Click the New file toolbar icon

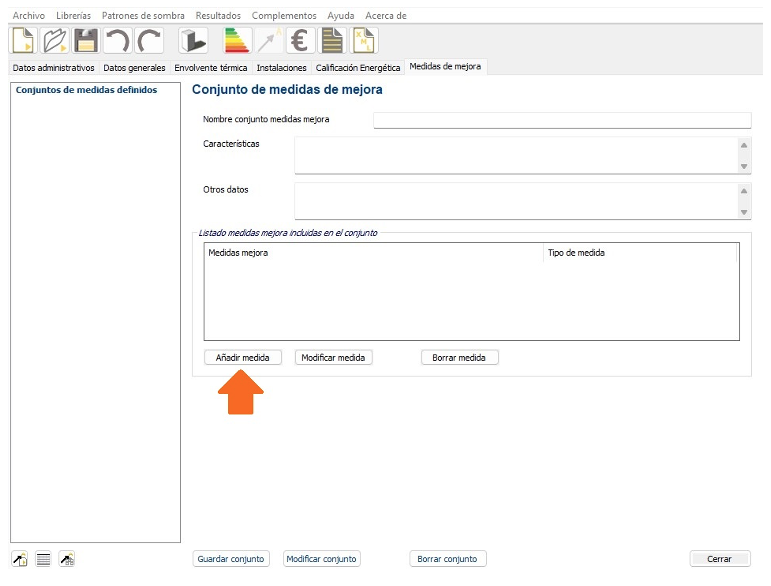coord(23,41)
